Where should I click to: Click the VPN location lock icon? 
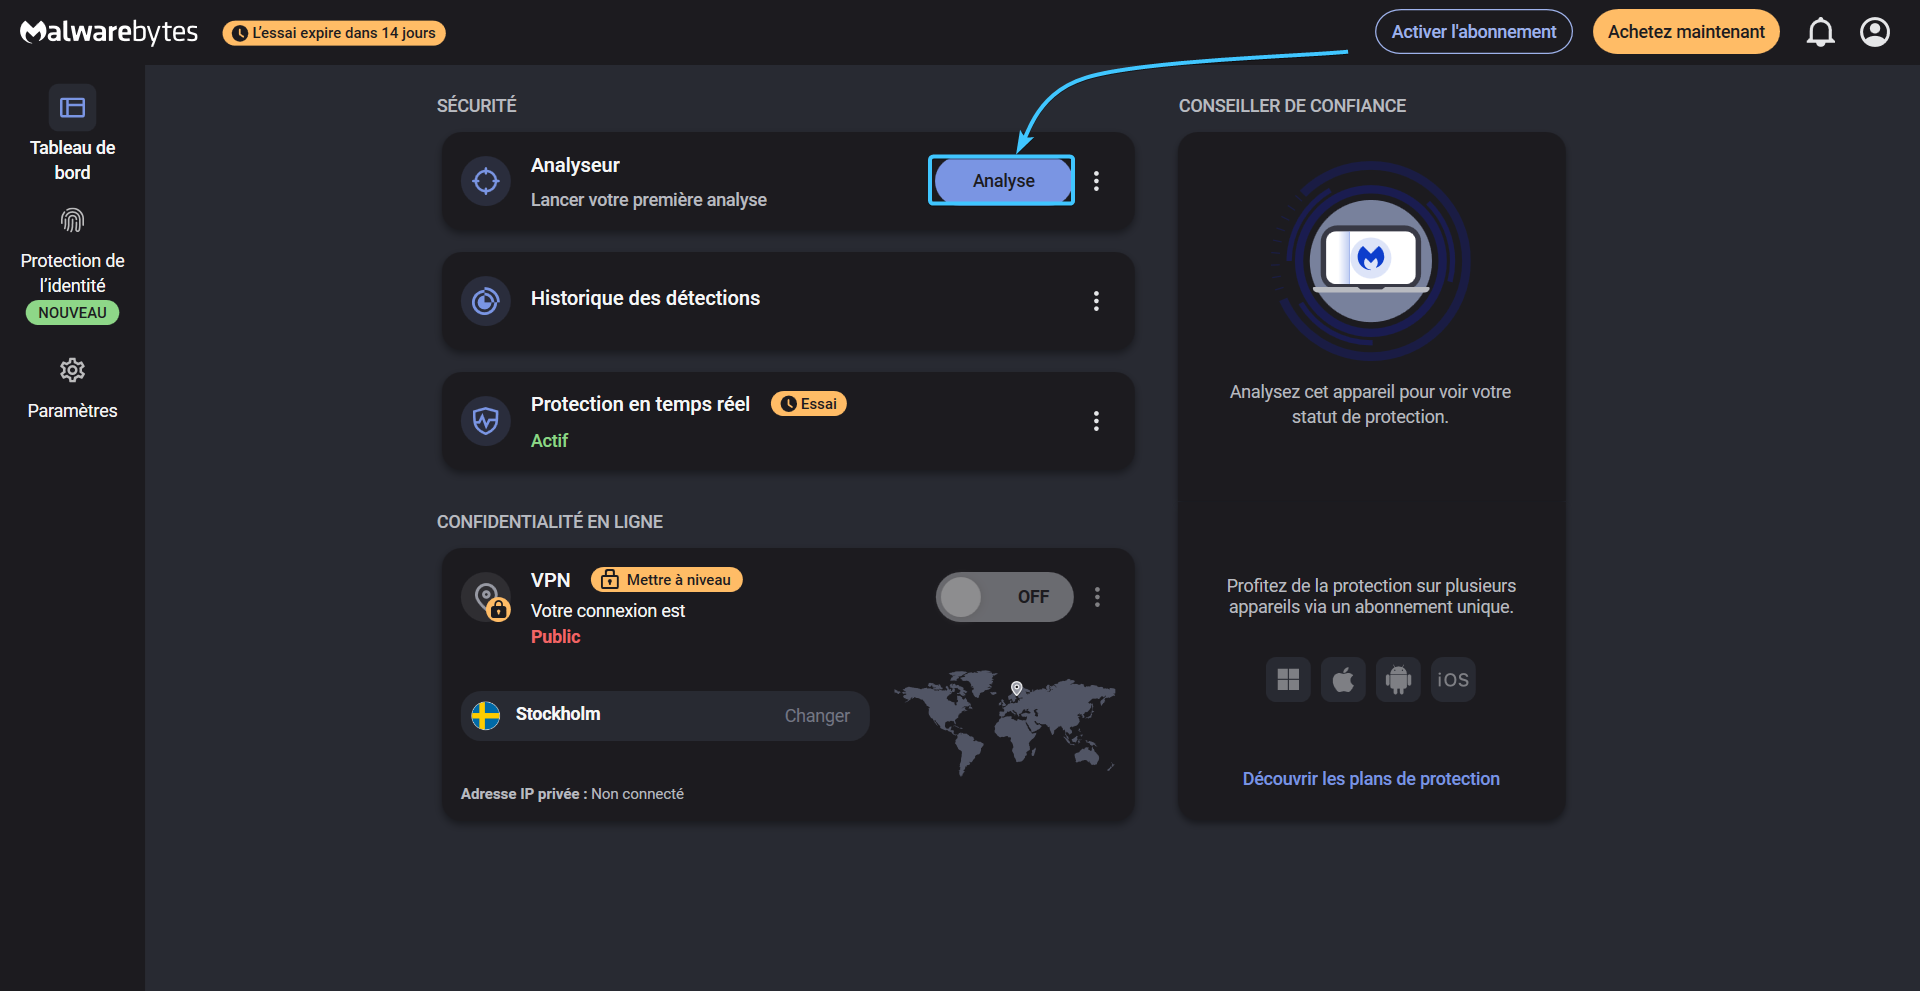tap(487, 598)
